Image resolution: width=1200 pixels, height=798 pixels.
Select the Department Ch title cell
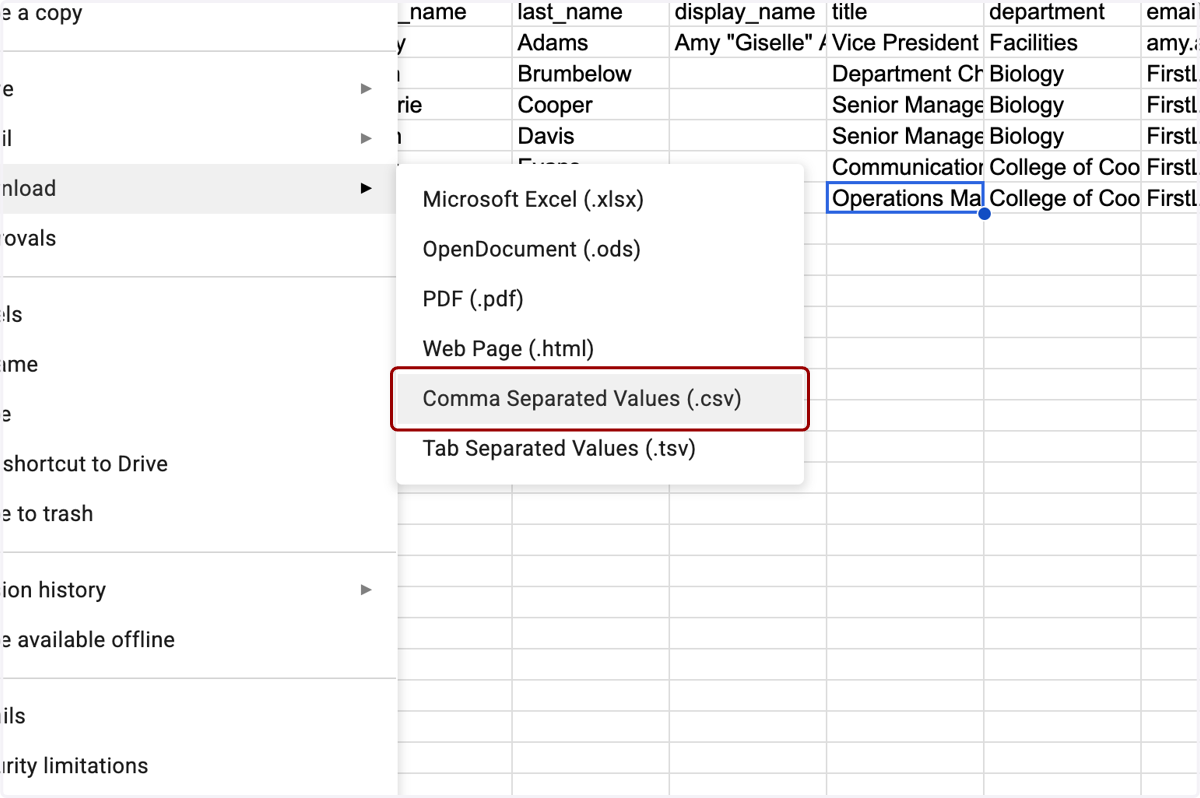[x=905, y=74]
